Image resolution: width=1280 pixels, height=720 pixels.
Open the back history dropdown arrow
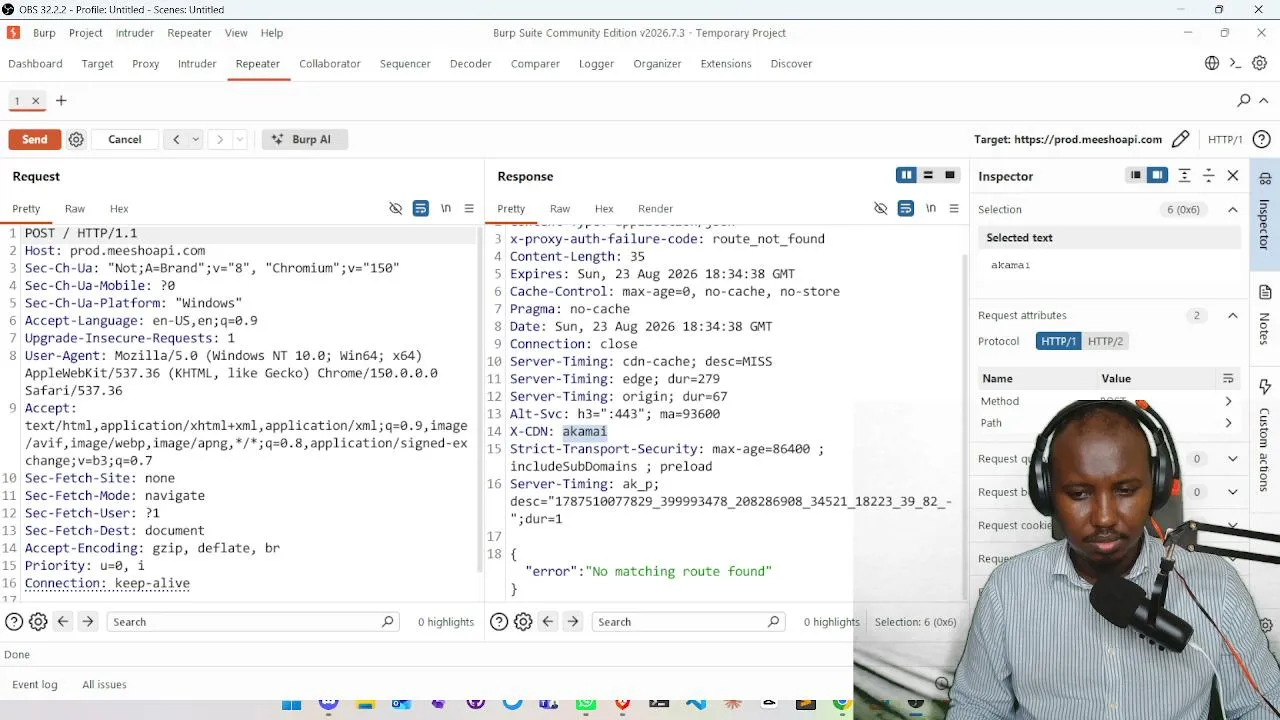(x=196, y=139)
